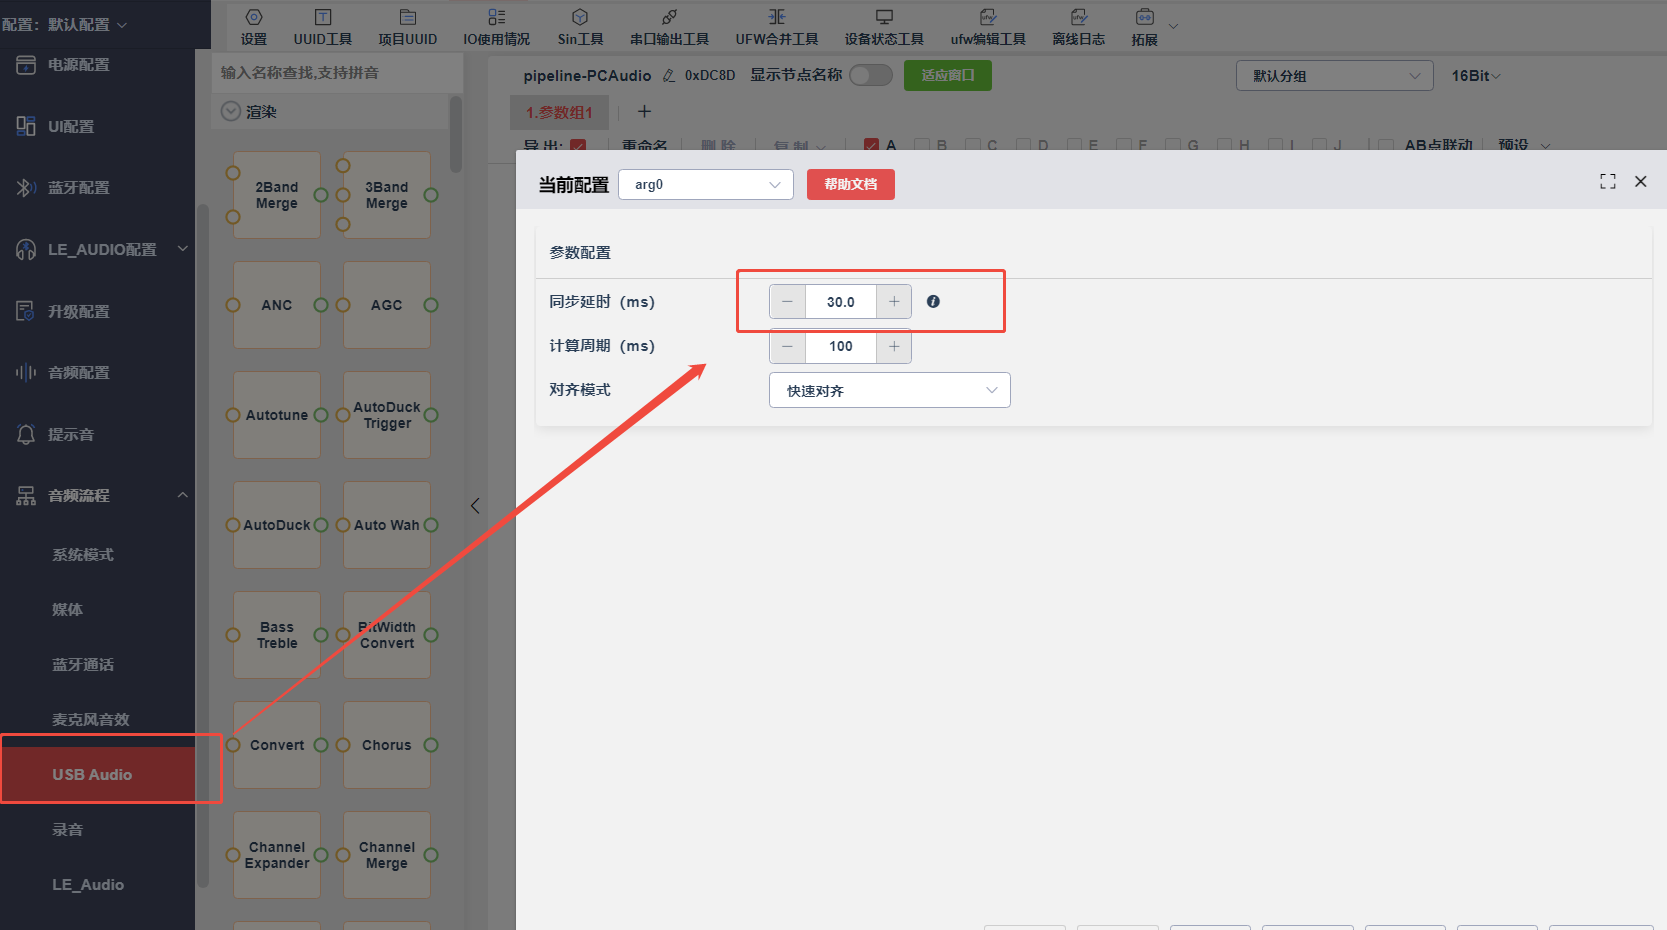Open the 串口输出工具

669,27
